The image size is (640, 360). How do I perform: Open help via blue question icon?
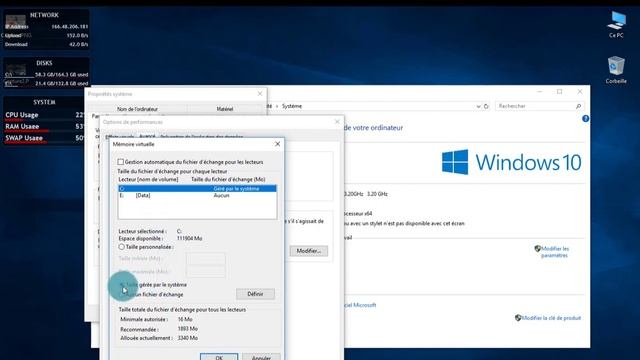(x=585, y=119)
